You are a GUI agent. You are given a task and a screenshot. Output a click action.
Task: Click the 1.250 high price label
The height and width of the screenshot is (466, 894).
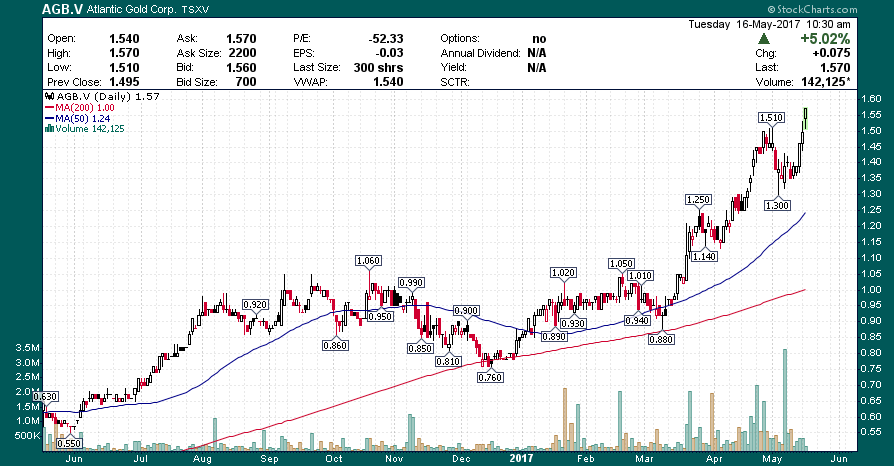[x=698, y=200]
